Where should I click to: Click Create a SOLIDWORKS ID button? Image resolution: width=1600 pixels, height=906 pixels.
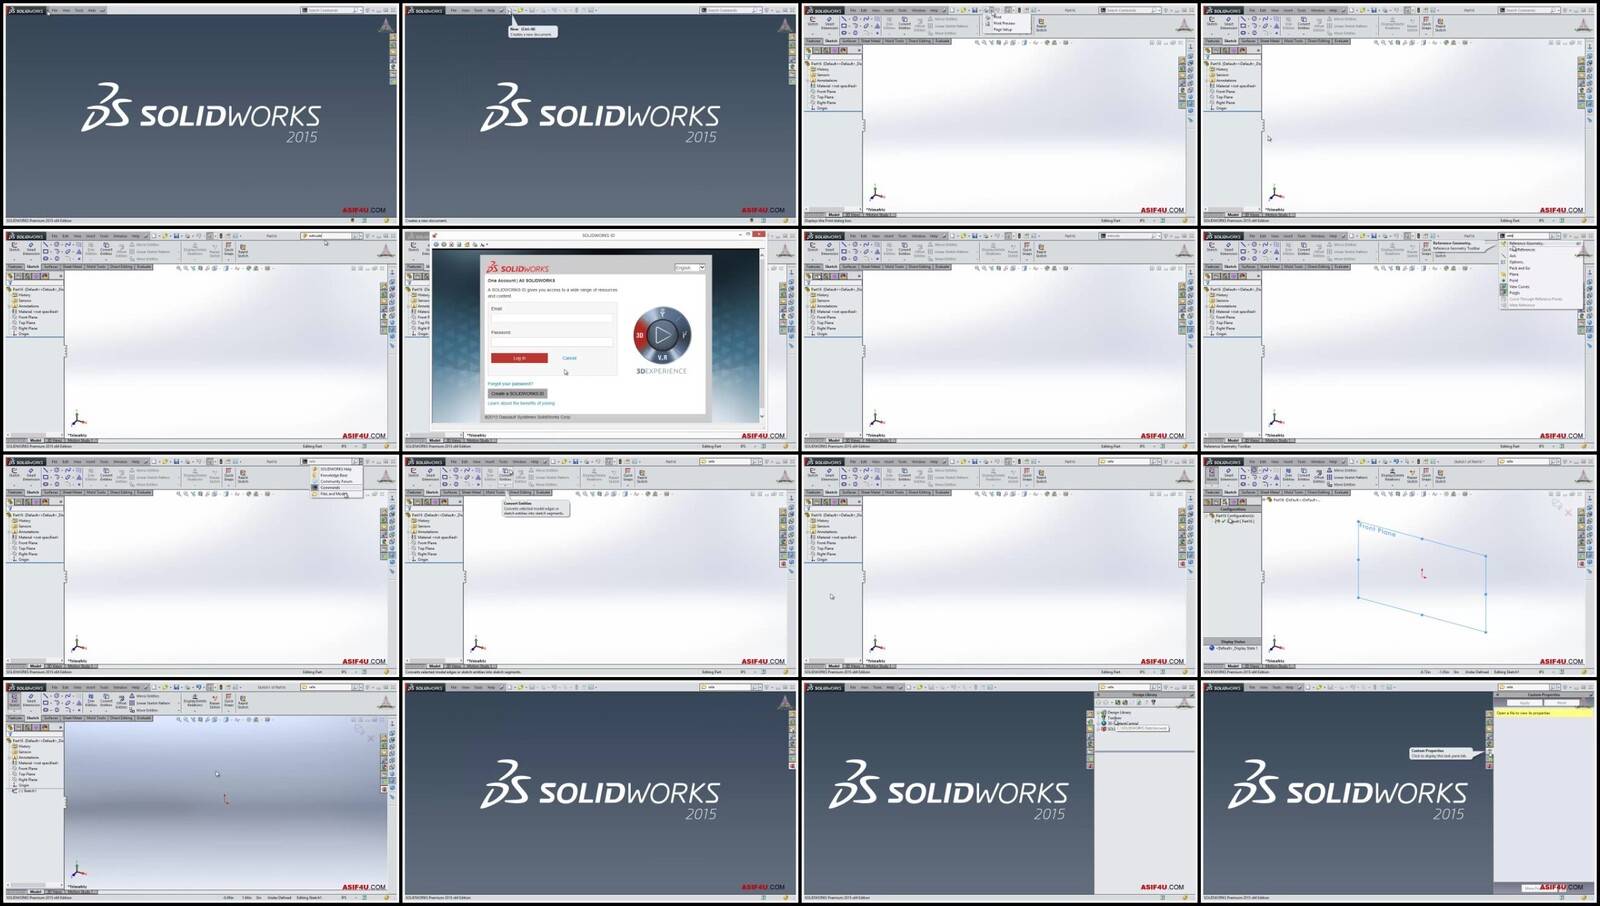coord(518,394)
